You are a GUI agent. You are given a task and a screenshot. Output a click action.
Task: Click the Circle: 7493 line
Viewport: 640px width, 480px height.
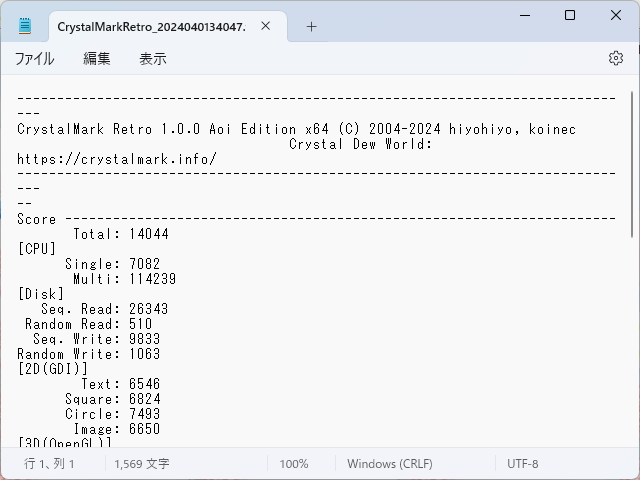click(113, 414)
